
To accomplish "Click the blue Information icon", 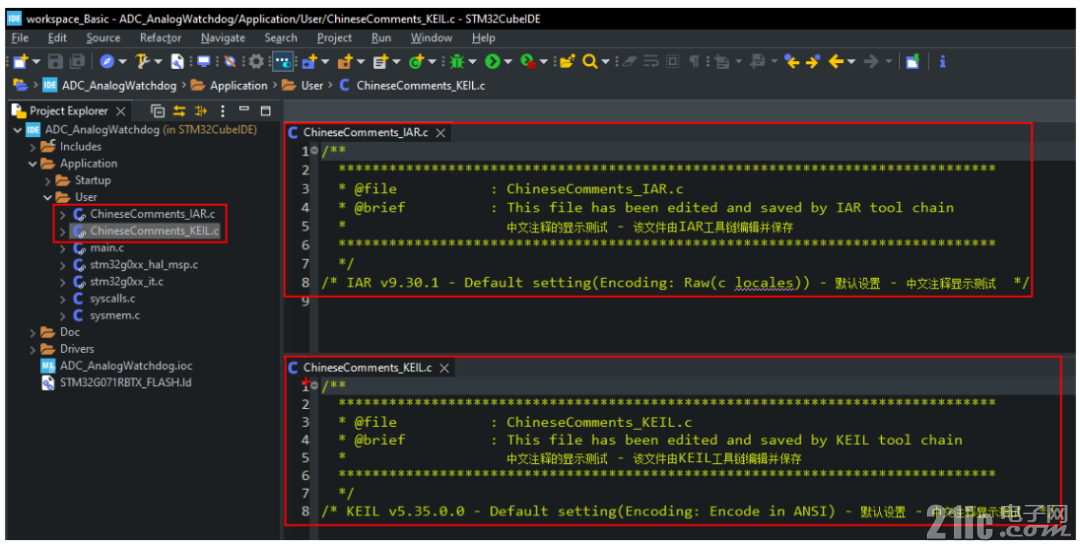I will (x=942, y=61).
